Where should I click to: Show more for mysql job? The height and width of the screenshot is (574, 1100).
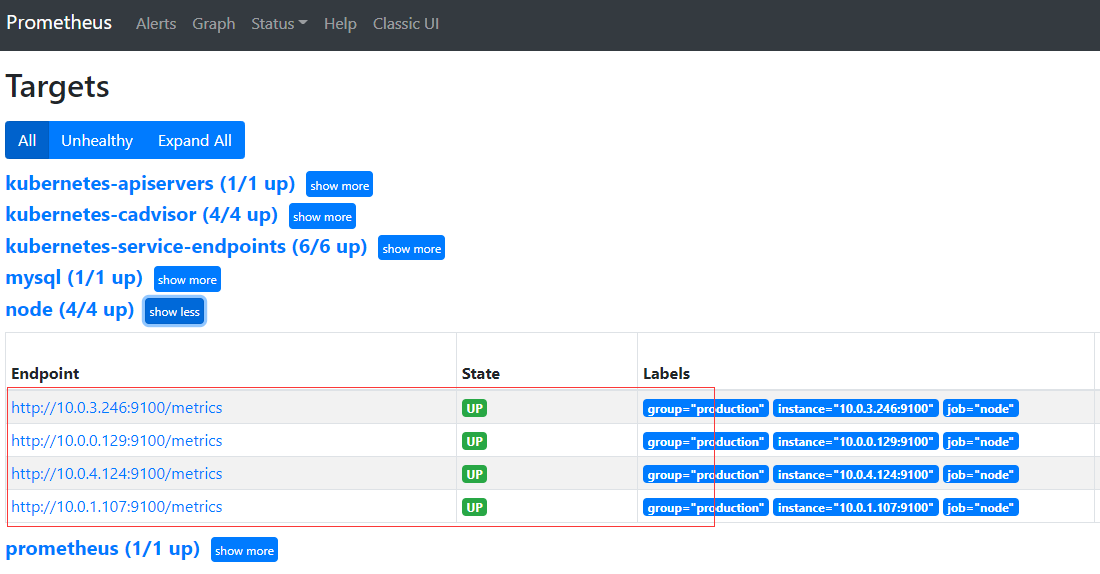187,279
